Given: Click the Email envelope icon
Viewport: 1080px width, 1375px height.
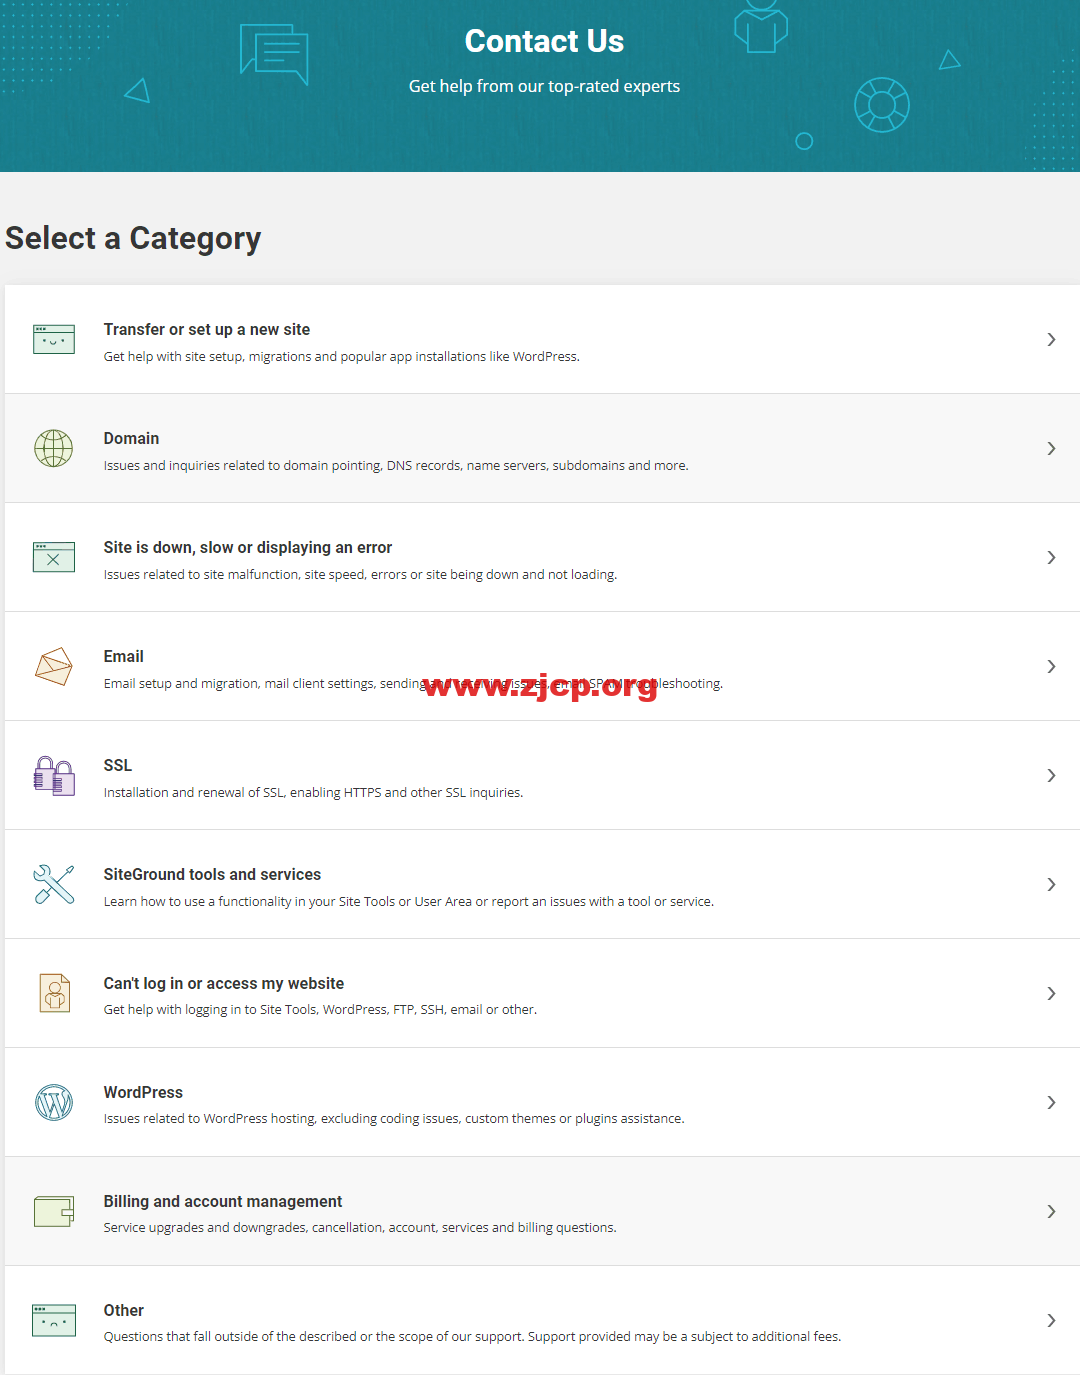Looking at the screenshot, I should tap(54, 666).
